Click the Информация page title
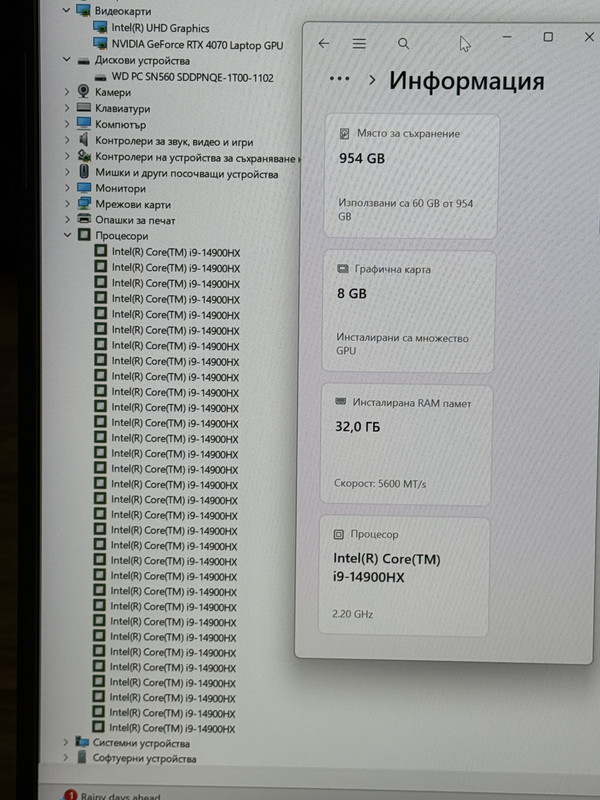The width and height of the screenshot is (600, 800). coord(466,81)
